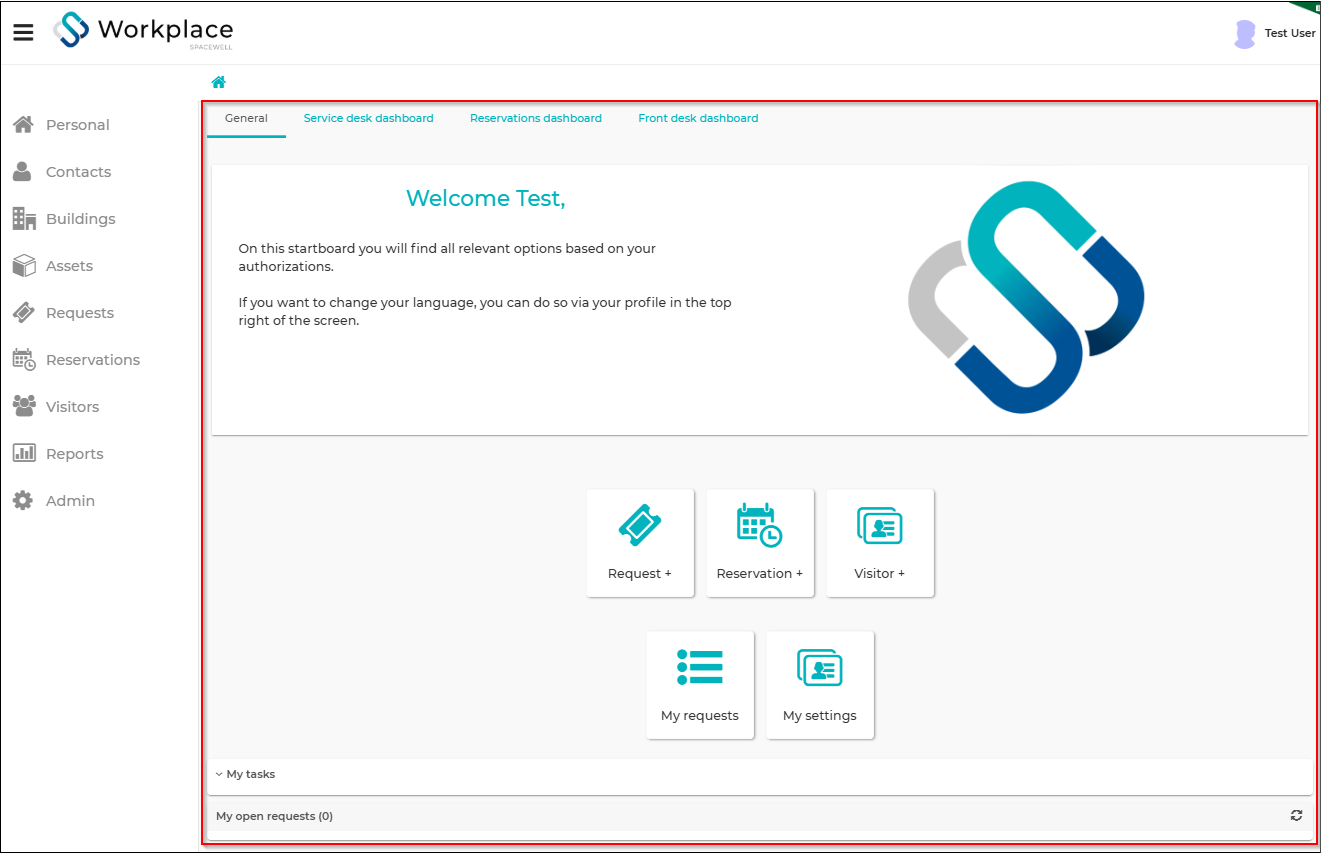
Task: Open Reports from the sidebar
Action: pos(75,454)
